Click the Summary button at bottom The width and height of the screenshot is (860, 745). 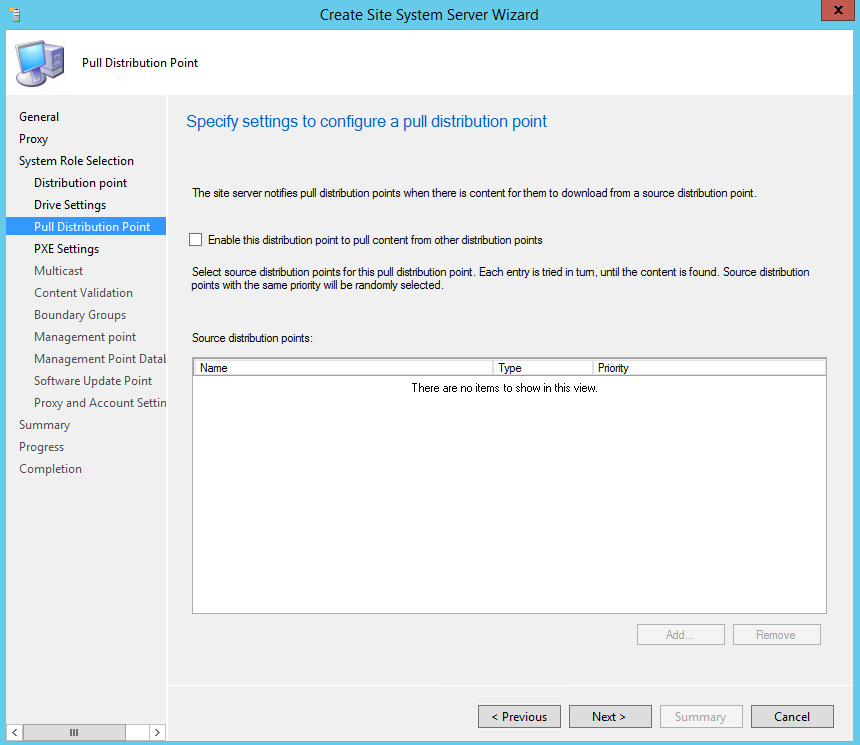tap(701, 716)
